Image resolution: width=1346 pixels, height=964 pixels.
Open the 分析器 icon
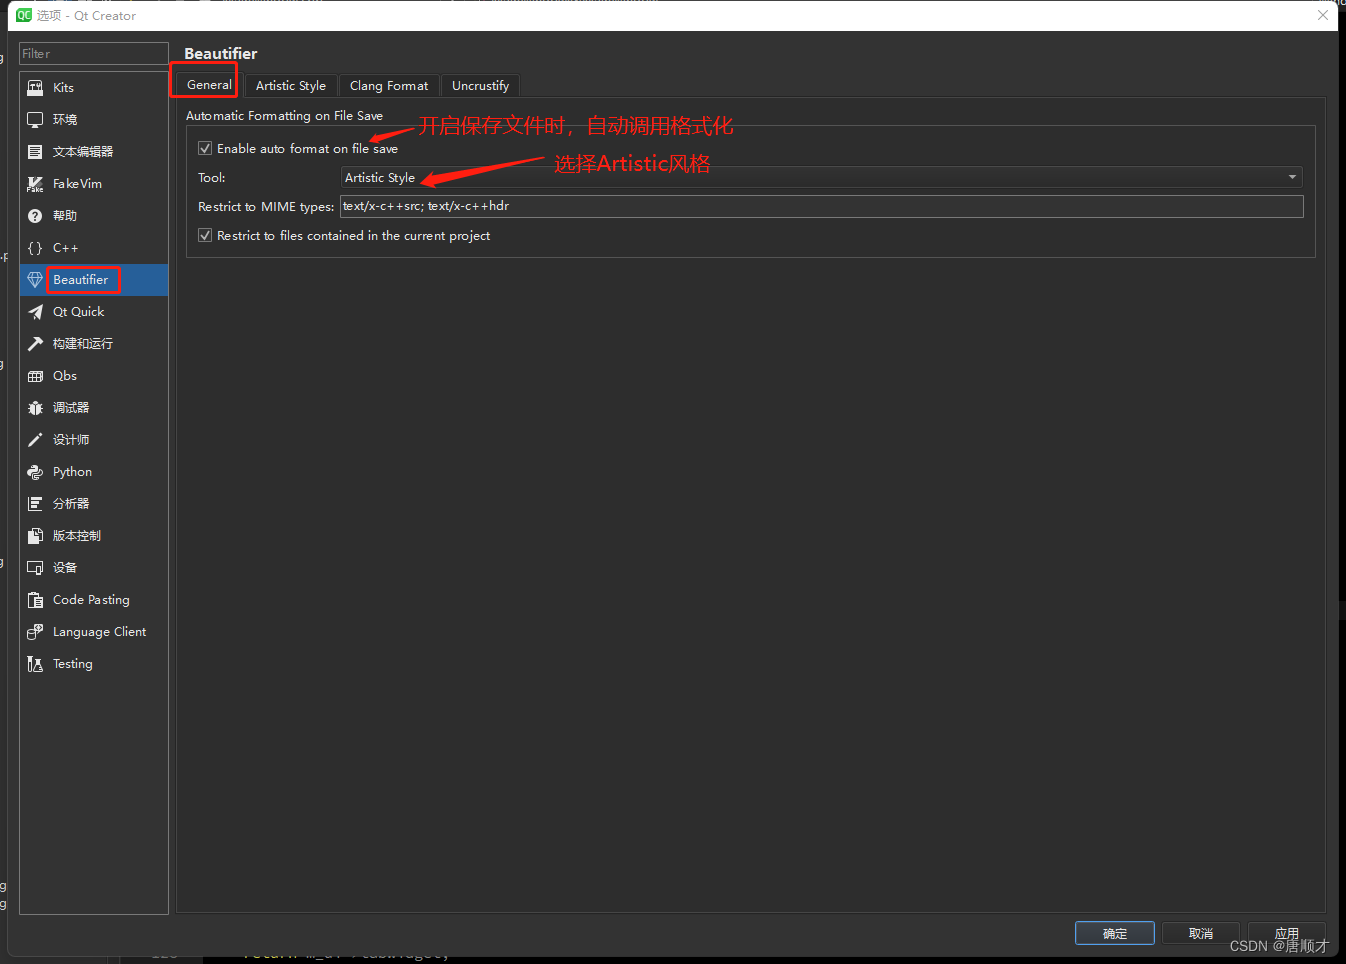(35, 504)
